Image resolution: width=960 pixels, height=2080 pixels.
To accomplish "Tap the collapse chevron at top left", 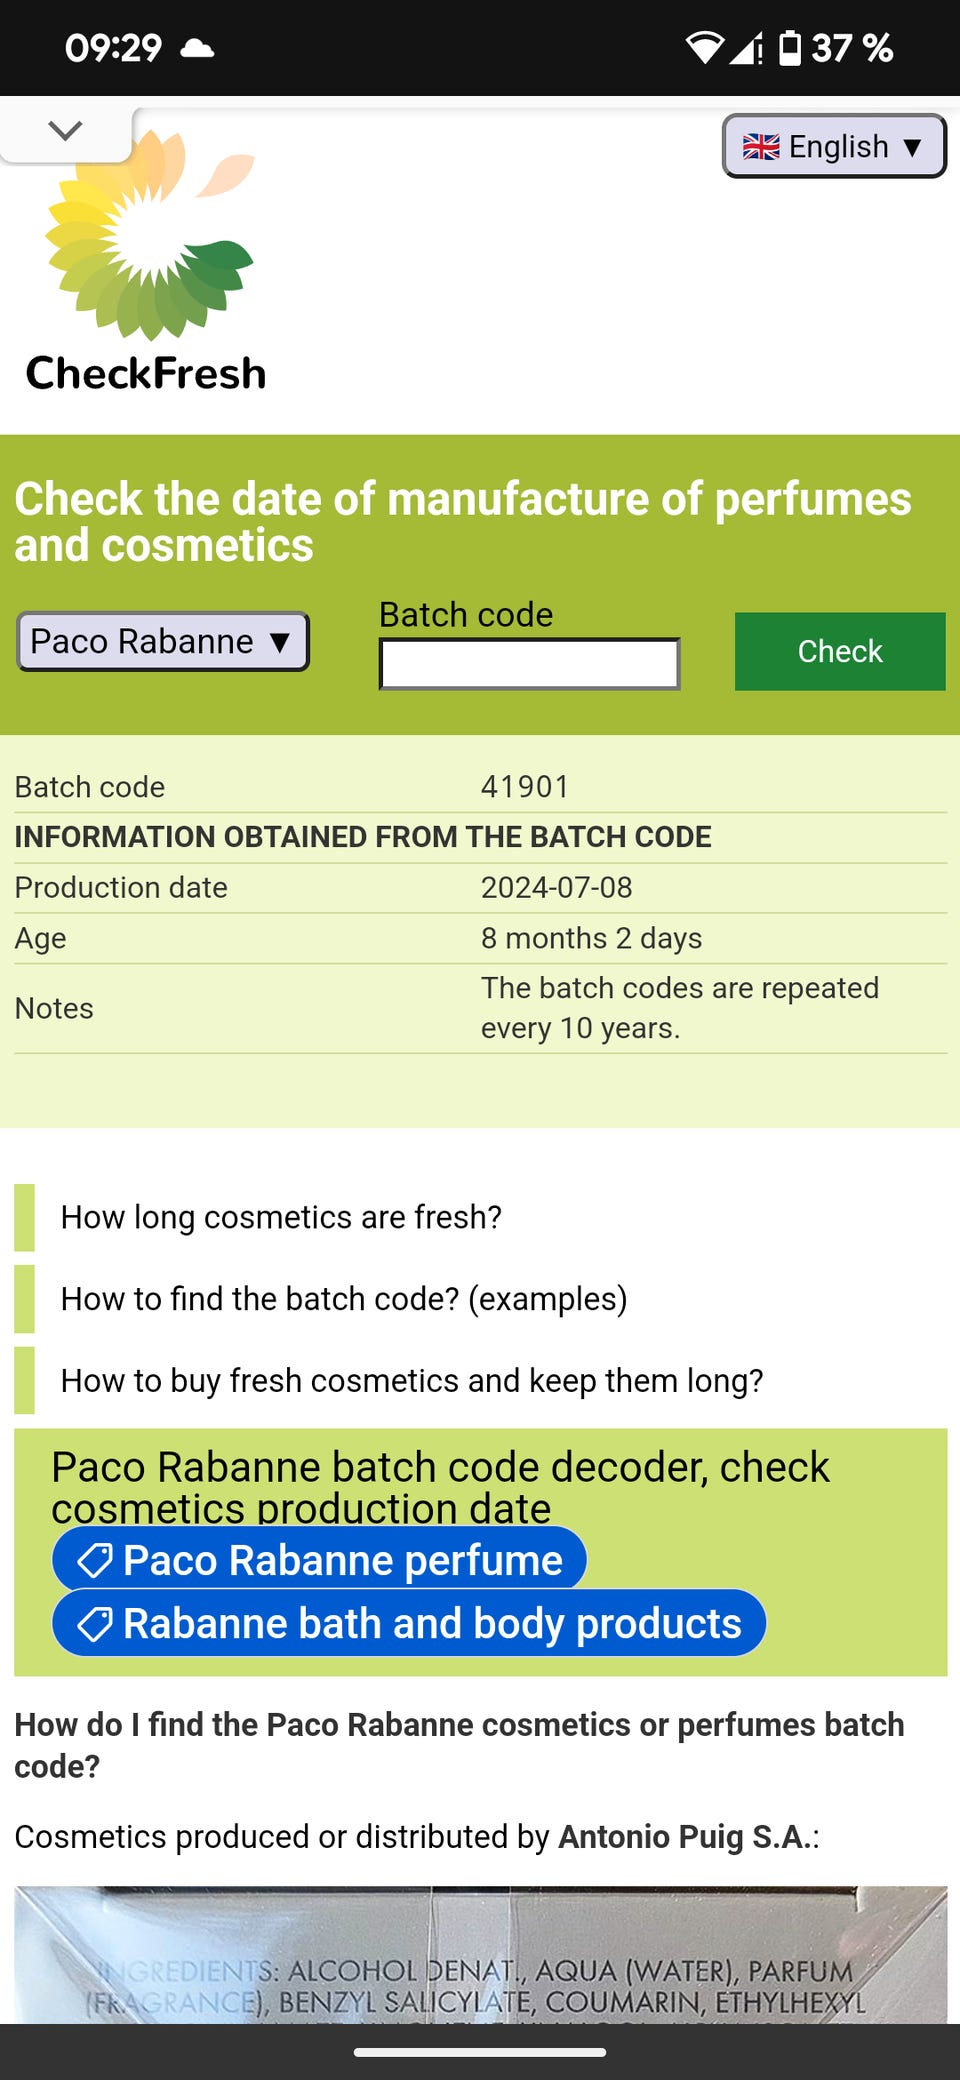I will click(65, 131).
